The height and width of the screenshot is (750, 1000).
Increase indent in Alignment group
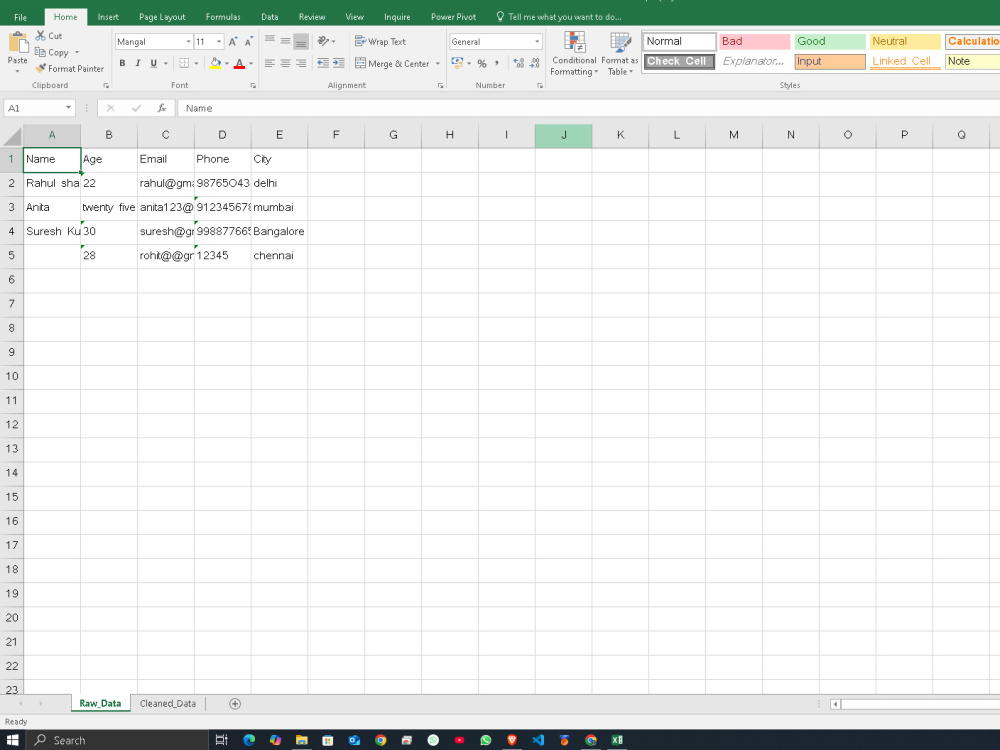[x=339, y=63]
